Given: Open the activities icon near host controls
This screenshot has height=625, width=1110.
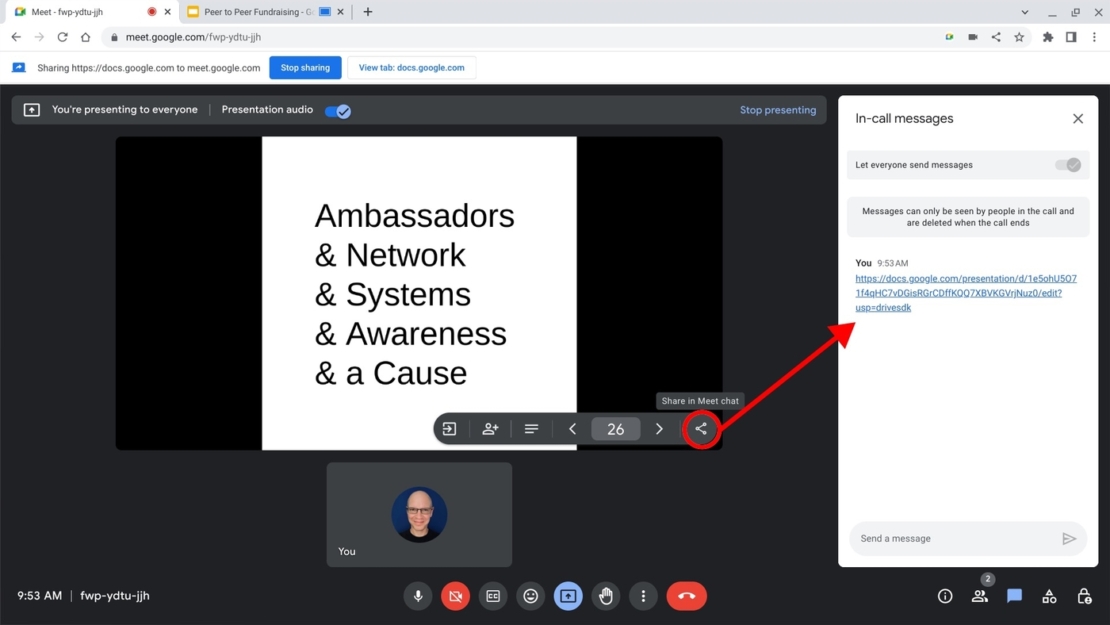Looking at the screenshot, I should tap(1049, 595).
